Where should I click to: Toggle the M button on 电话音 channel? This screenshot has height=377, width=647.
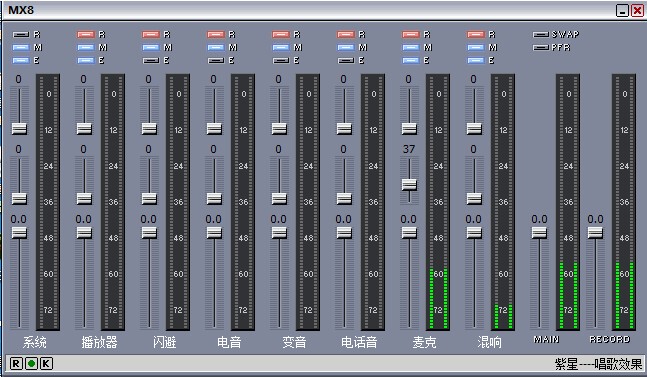[x=346, y=47]
